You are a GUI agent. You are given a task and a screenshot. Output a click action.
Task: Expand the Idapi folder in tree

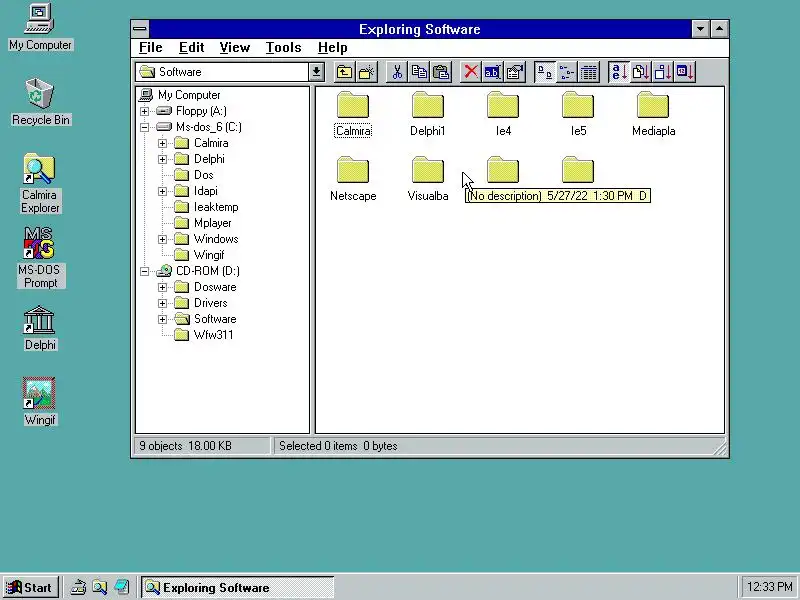[162, 191]
